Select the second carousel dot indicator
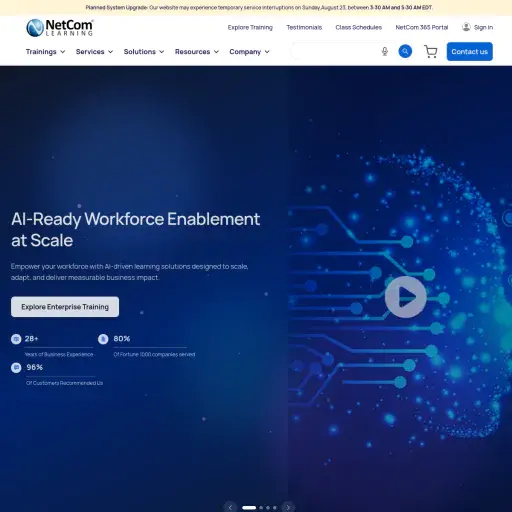The image size is (512, 512). tap(261, 508)
